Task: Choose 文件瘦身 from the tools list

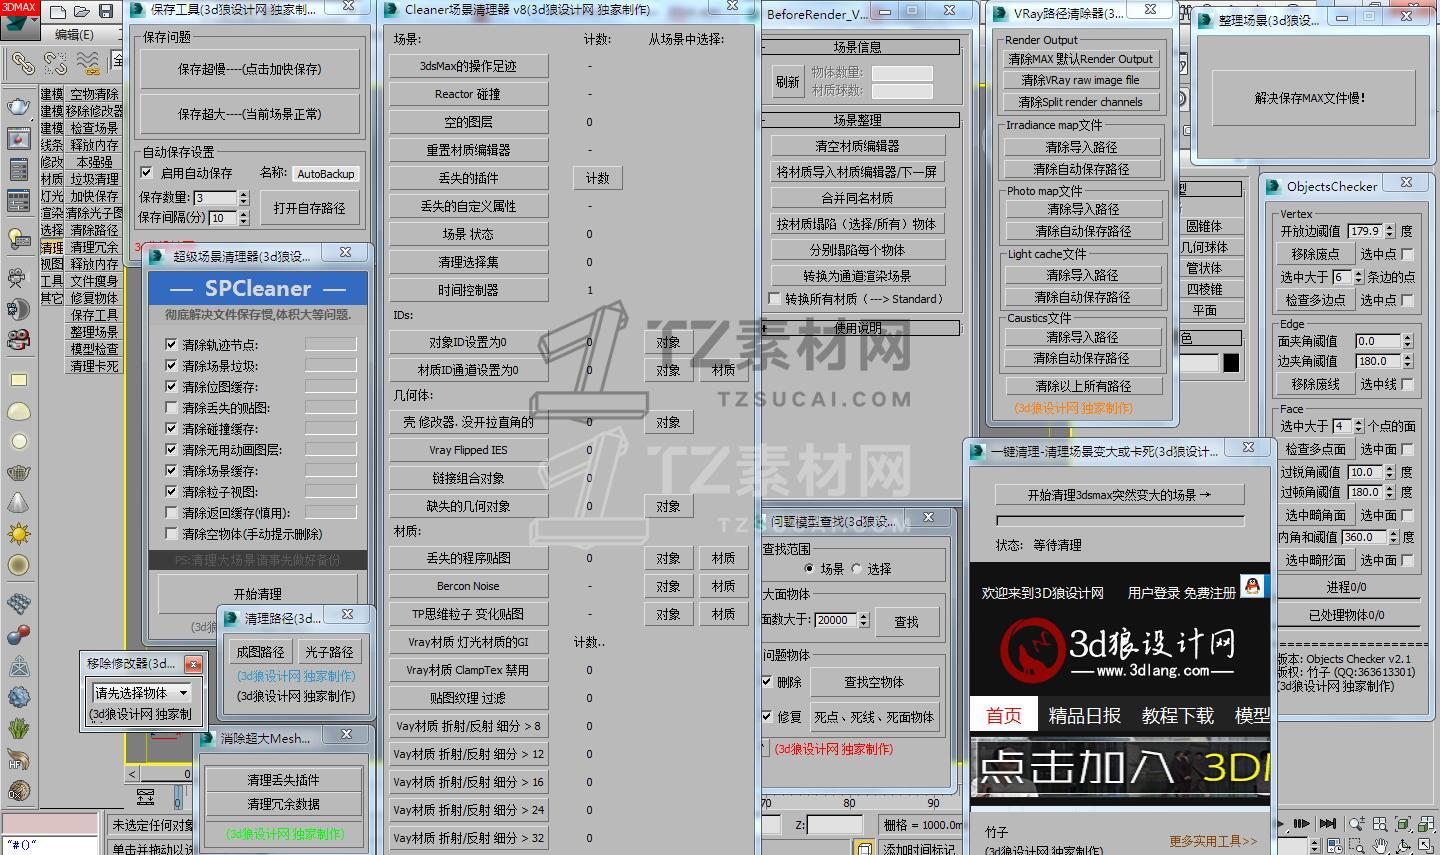Action: click(x=95, y=281)
